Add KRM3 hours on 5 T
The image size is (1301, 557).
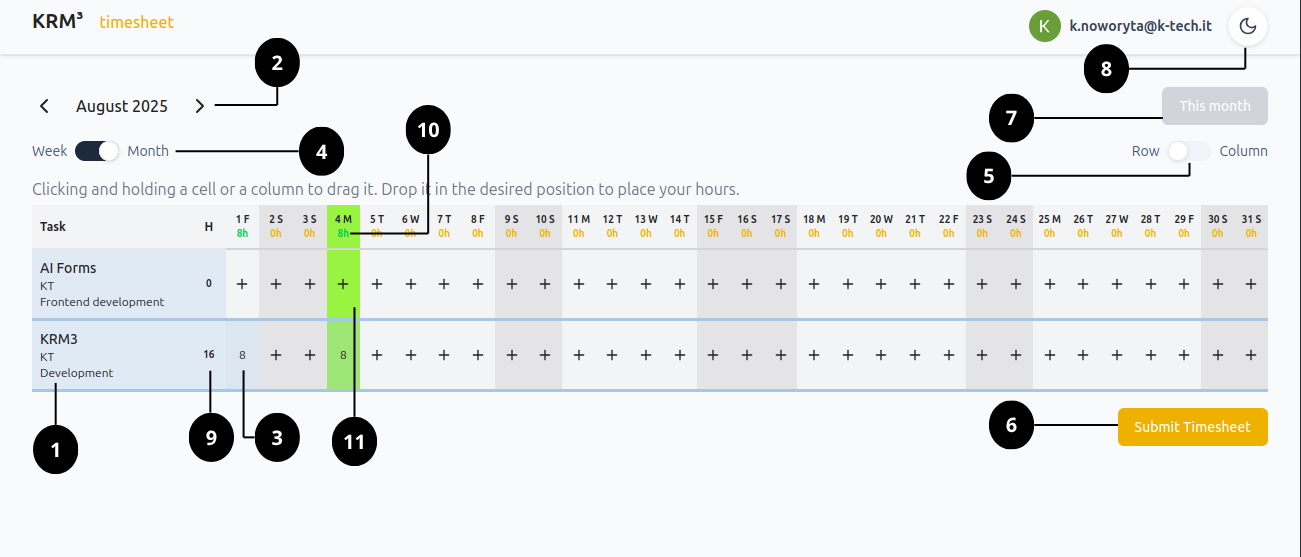(x=377, y=354)
